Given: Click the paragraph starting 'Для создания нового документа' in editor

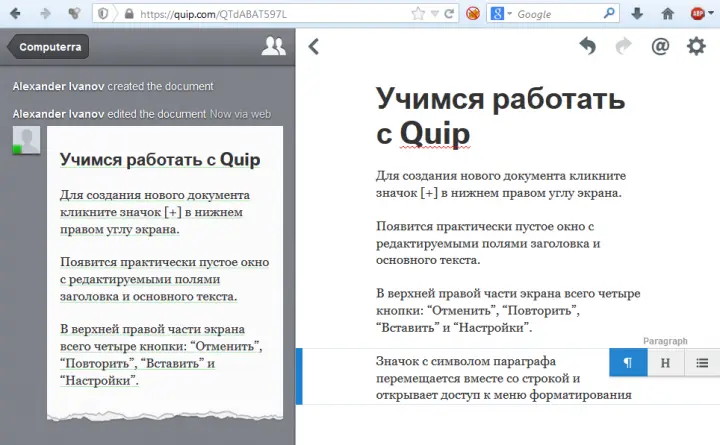Looking at the screenshot, I should [501, 184].
